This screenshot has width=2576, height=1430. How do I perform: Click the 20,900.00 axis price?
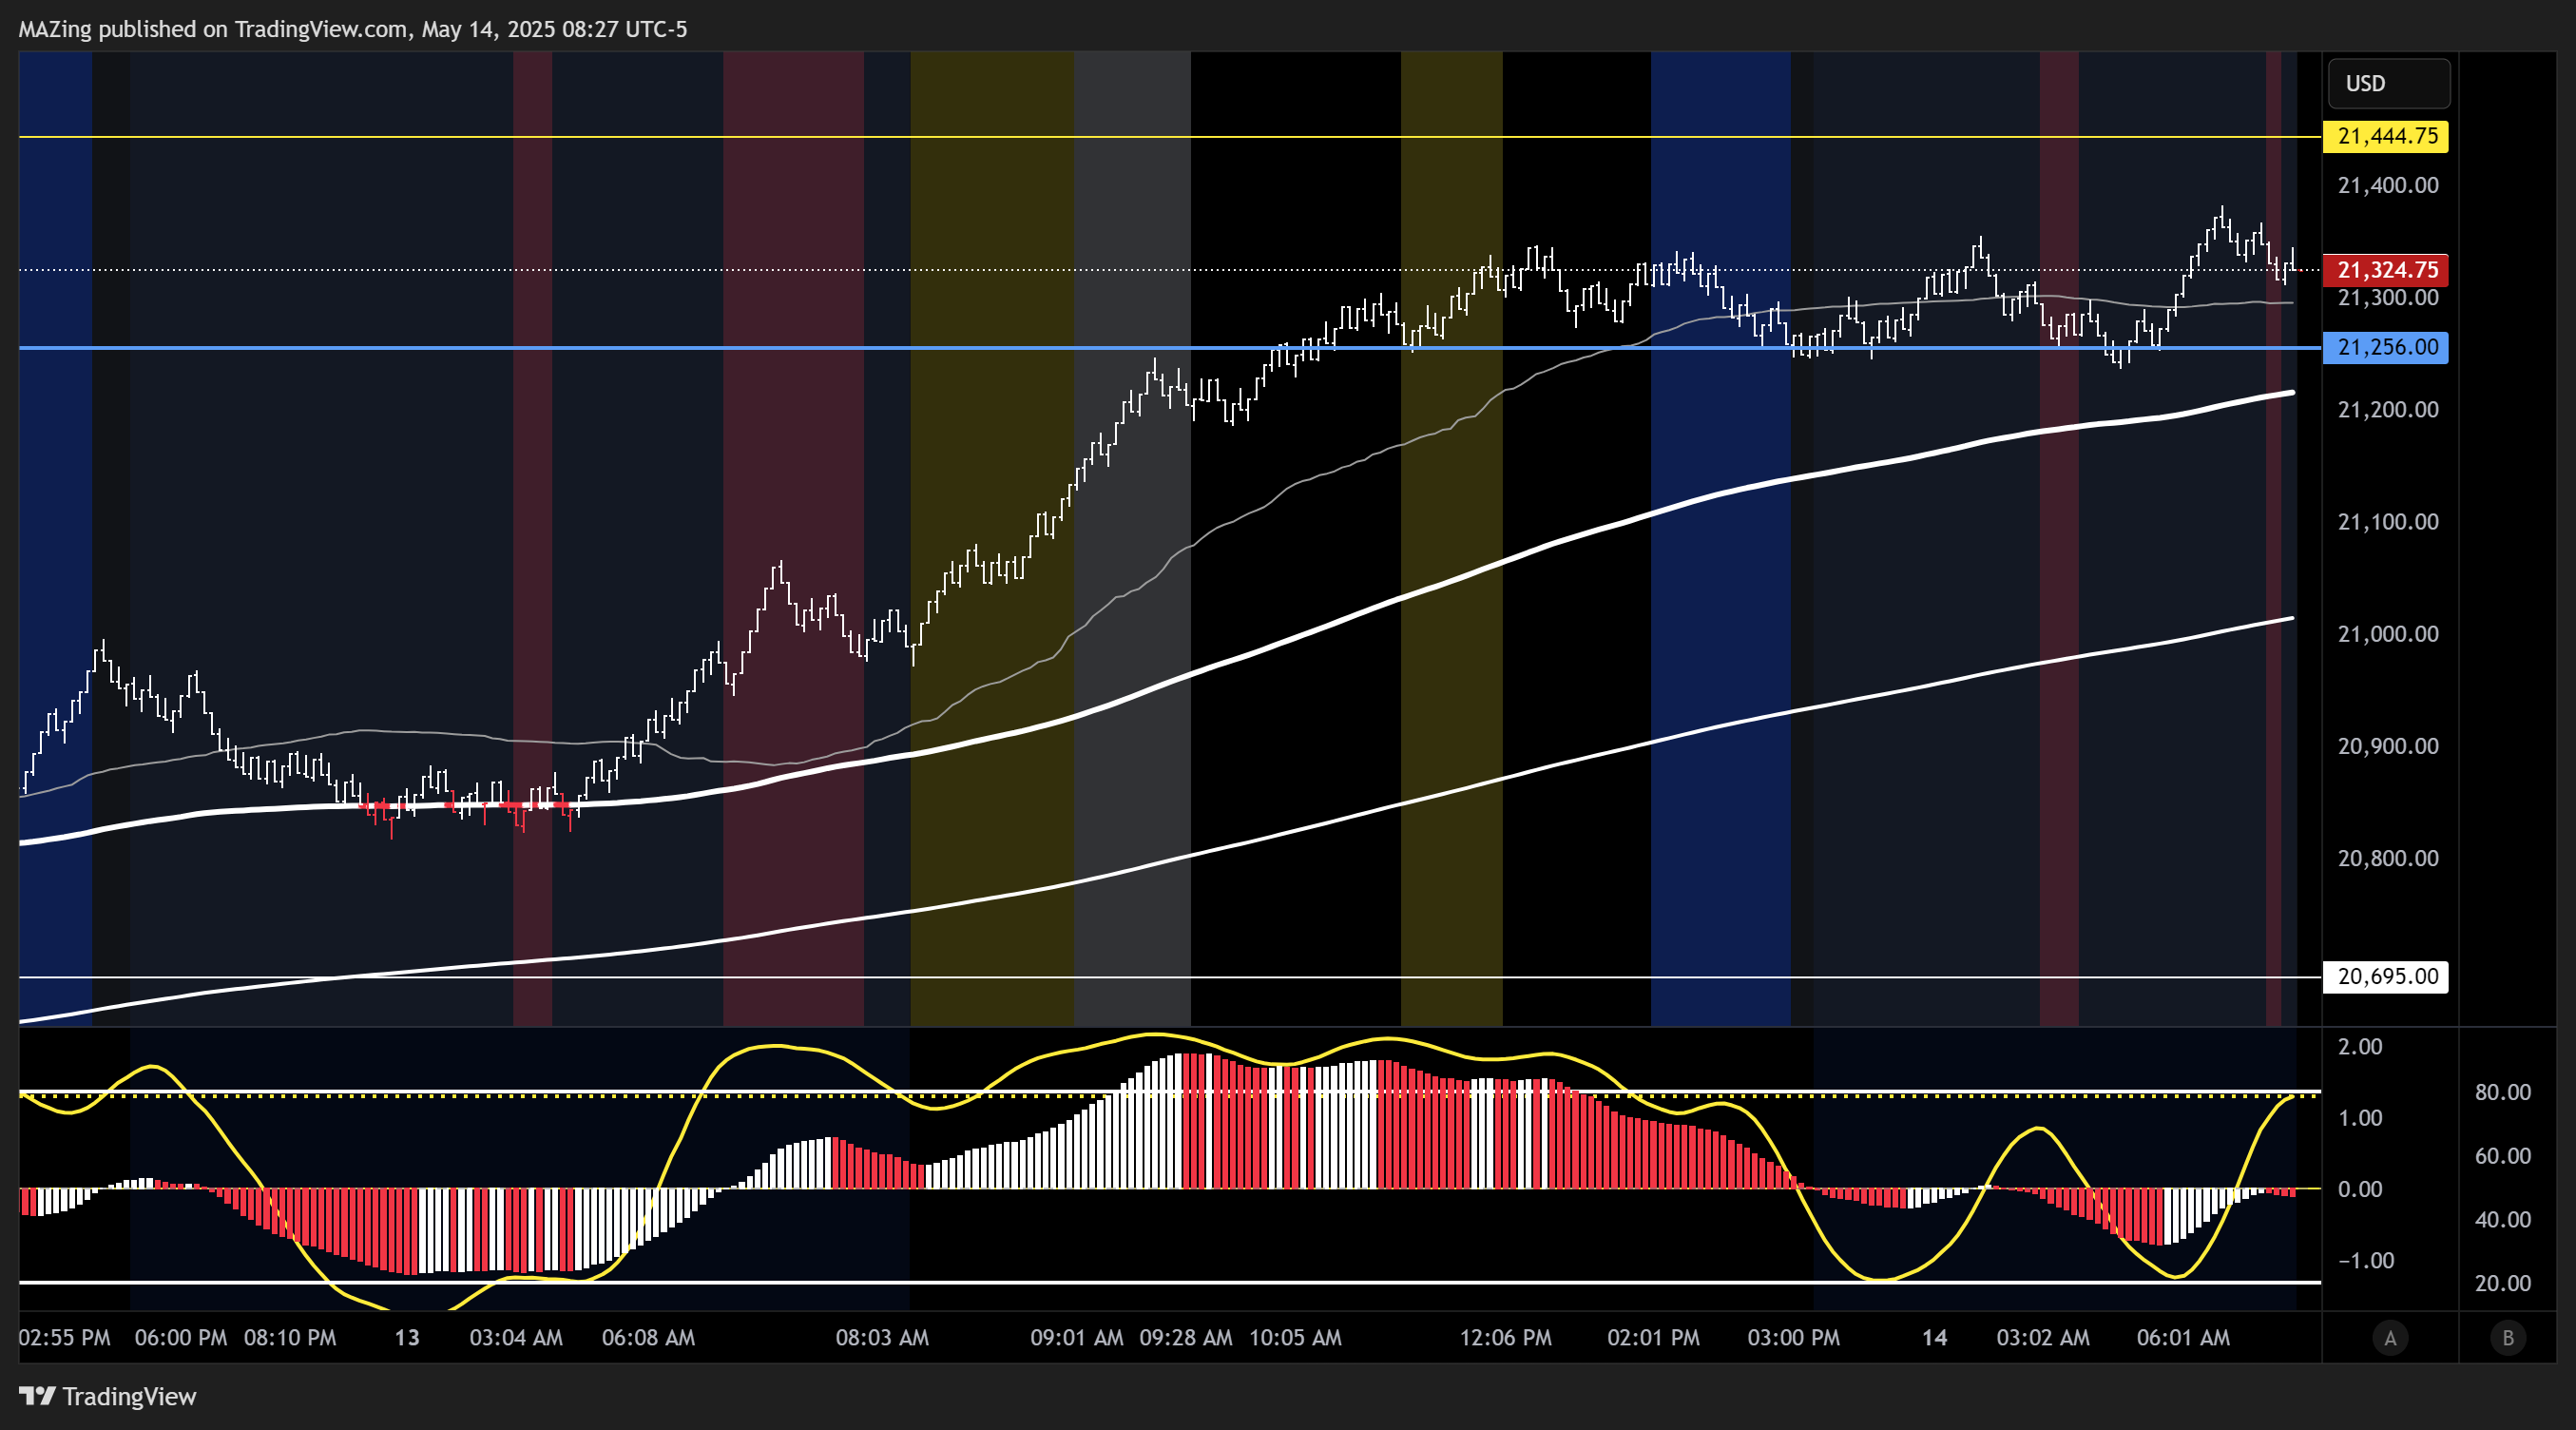[x=2388, y=746]
